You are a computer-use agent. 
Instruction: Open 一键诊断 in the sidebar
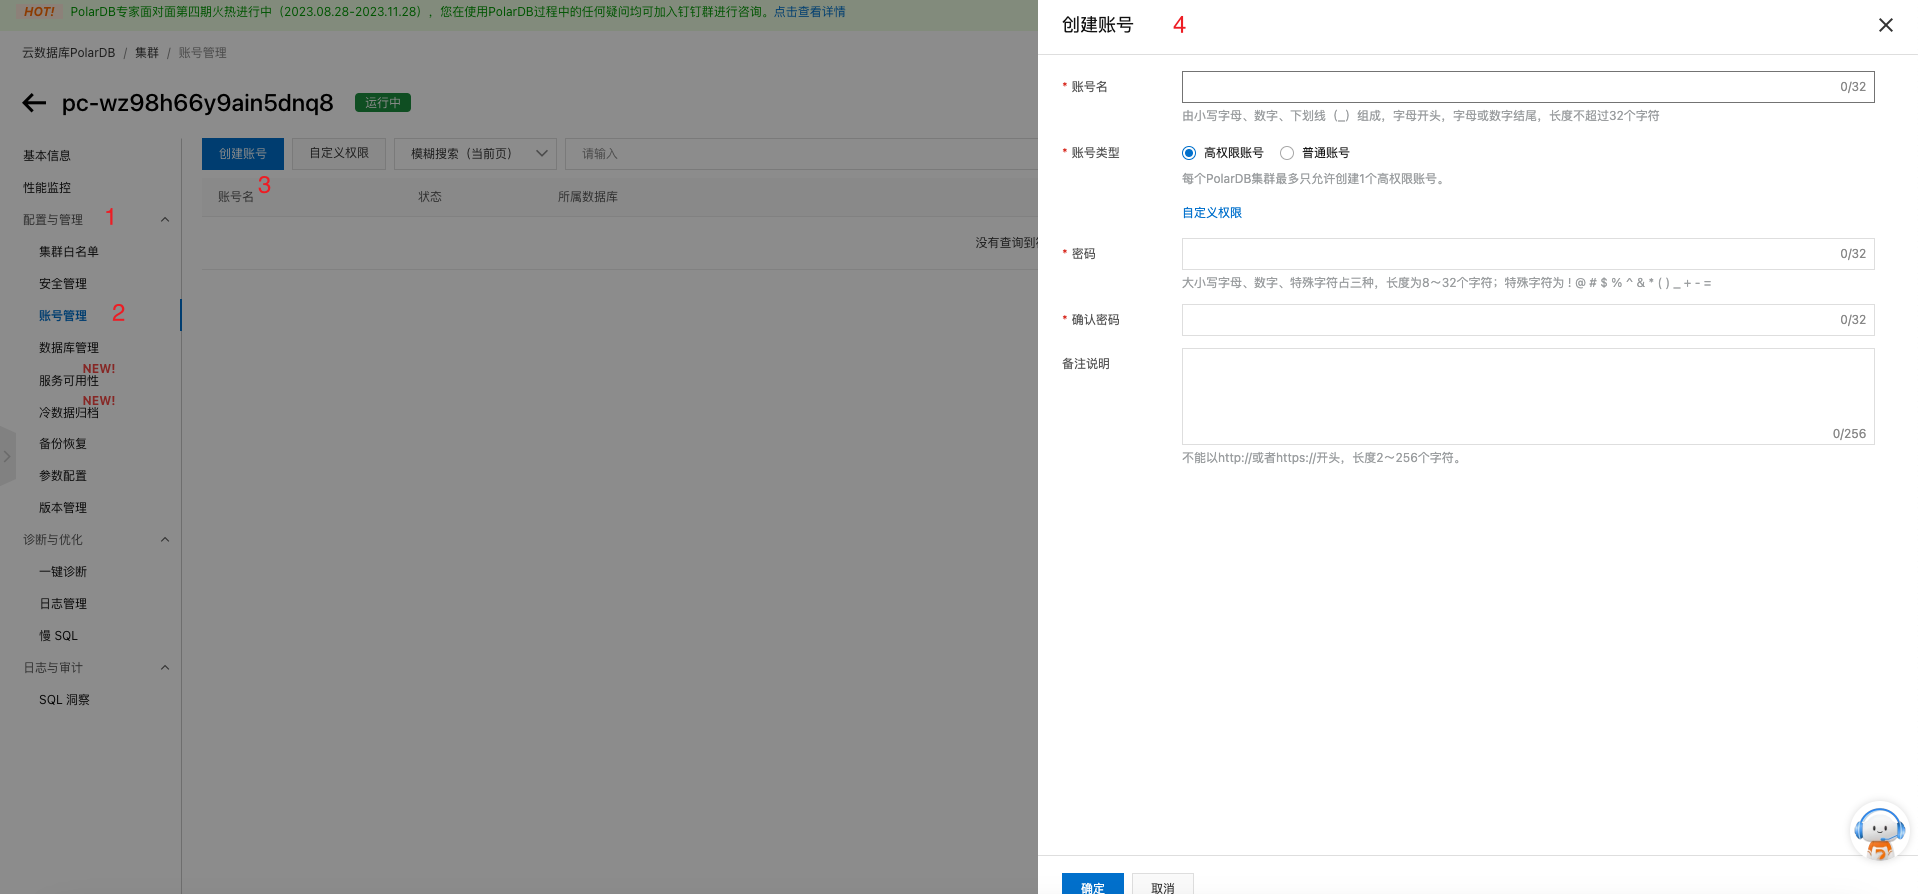pyautogui.click(x=63, y=572)
